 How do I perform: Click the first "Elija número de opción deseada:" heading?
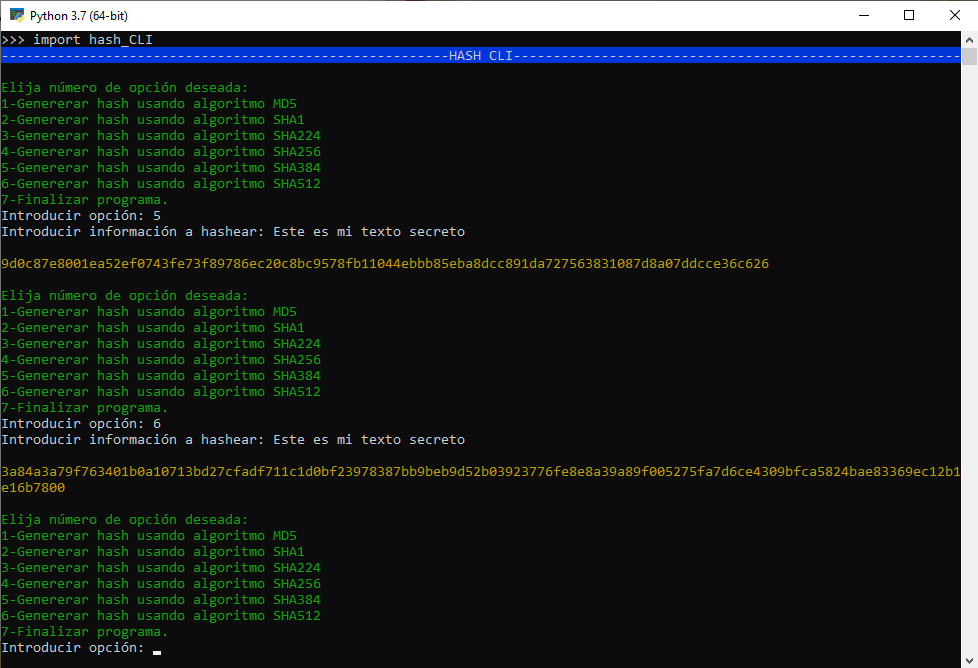tap(125, 88)
